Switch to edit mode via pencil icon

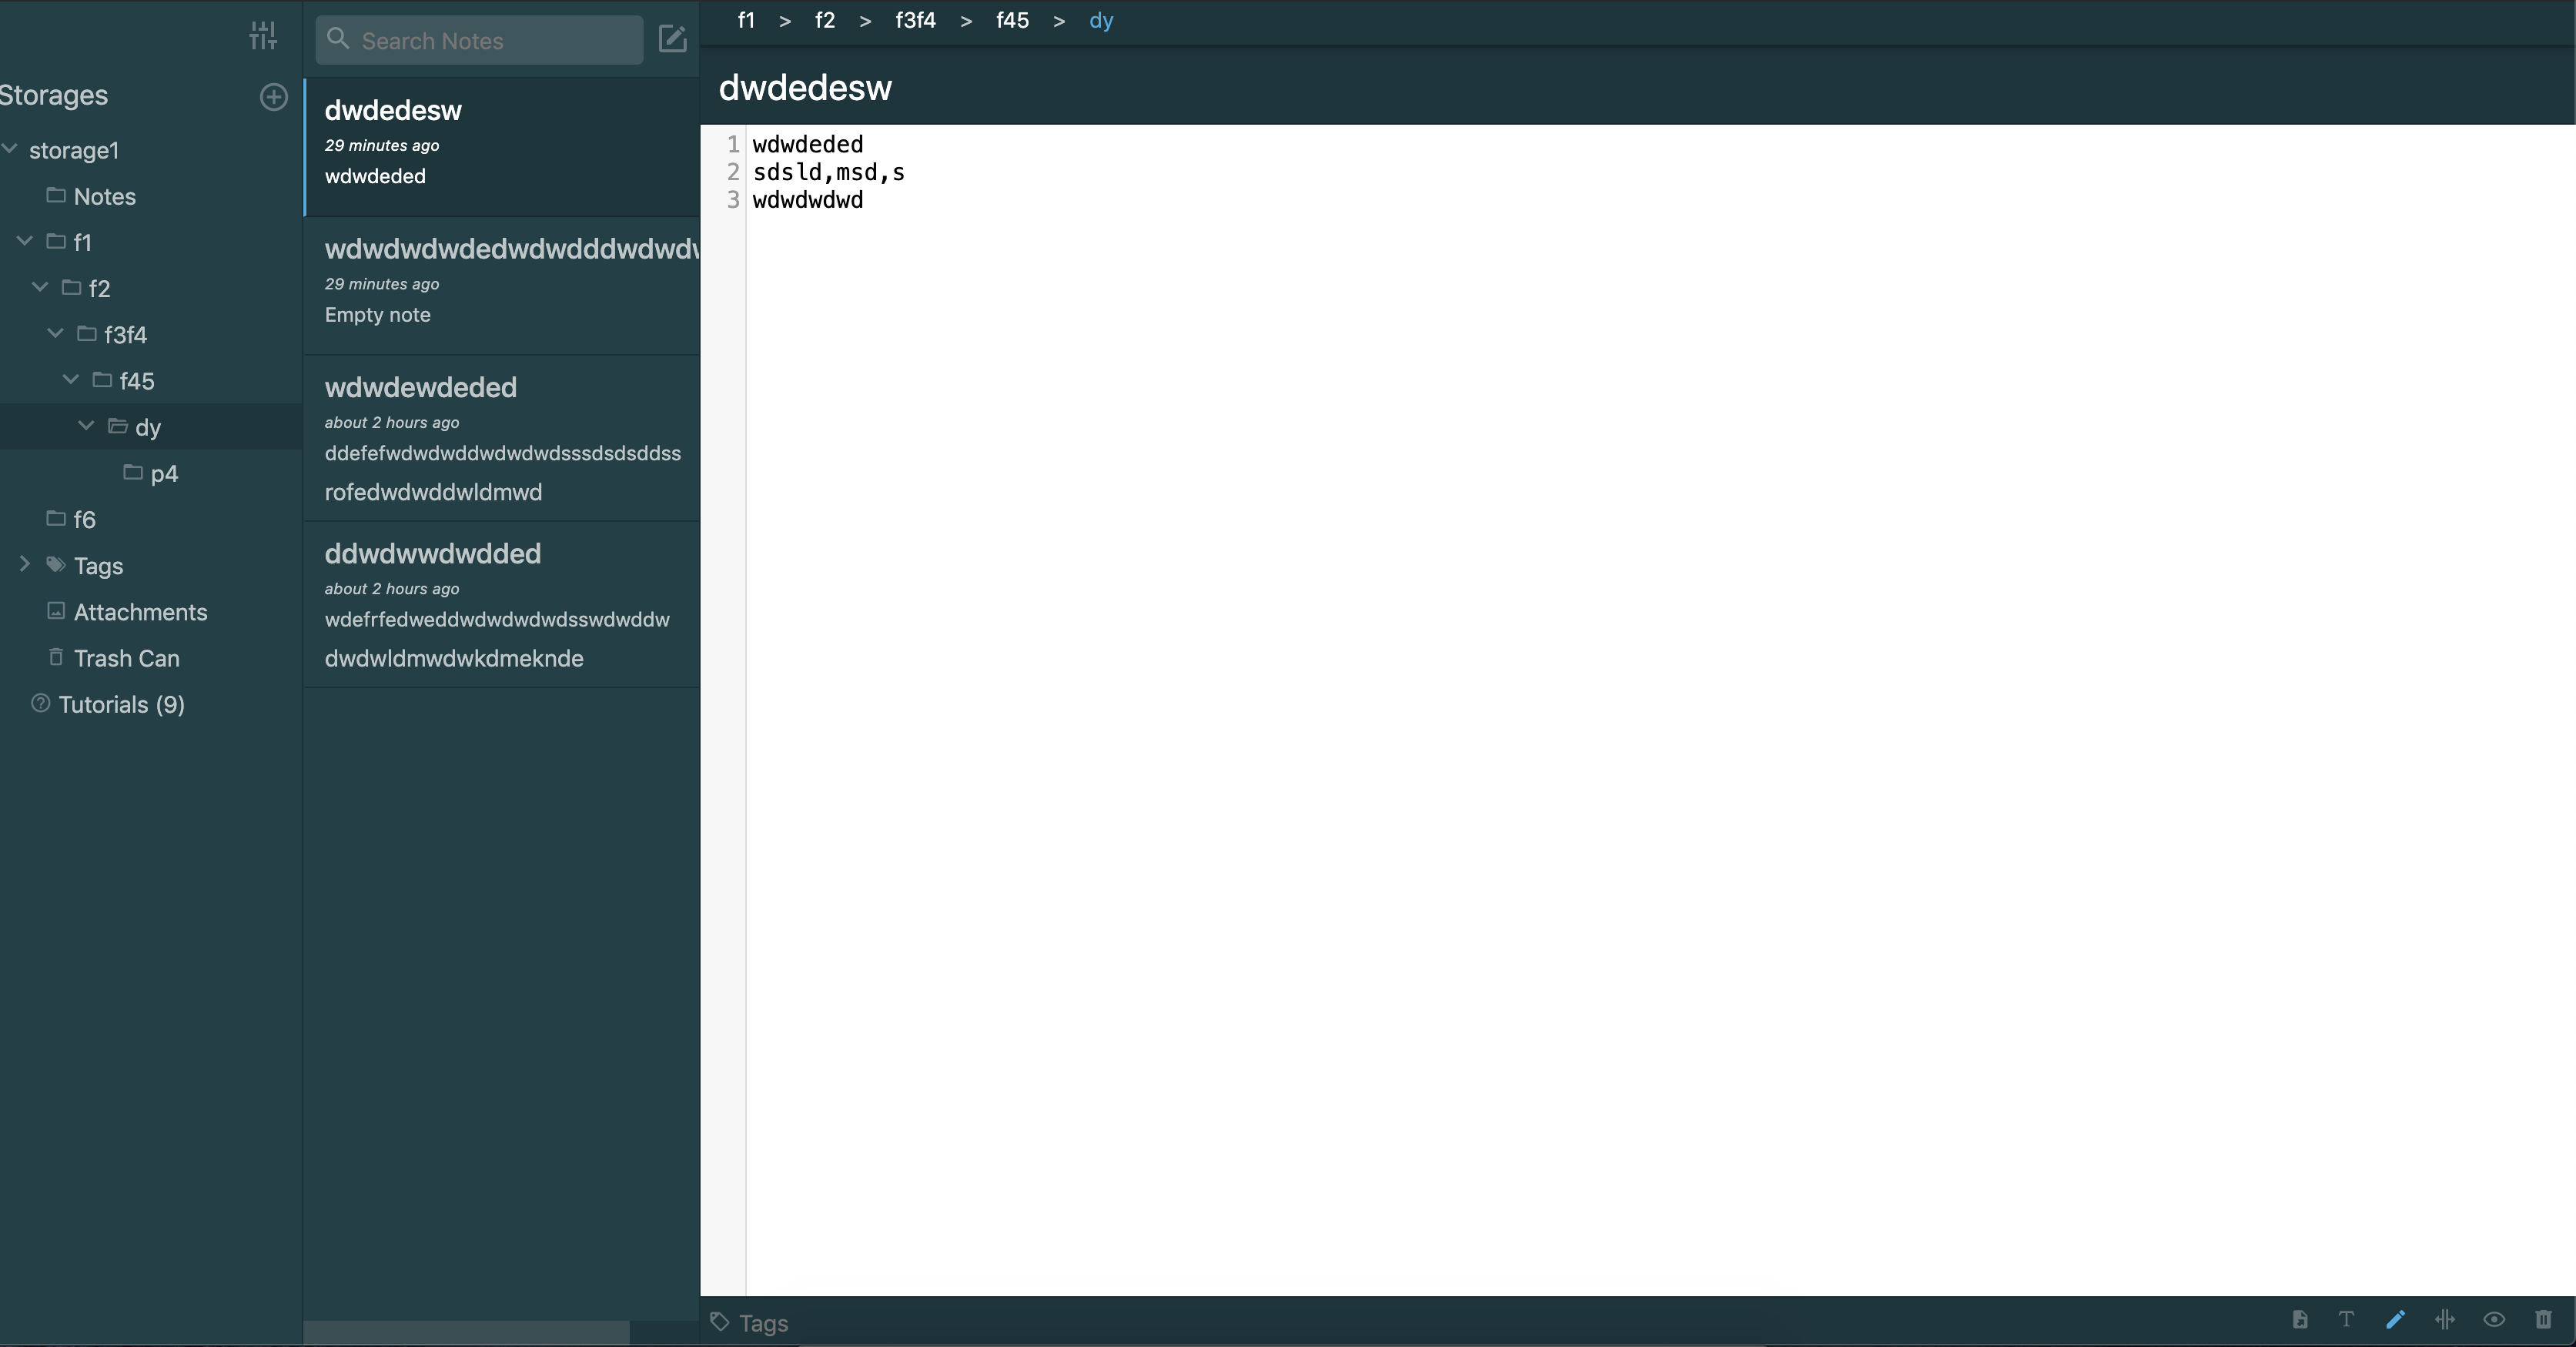pyautogui.click(x=2396, y=1320)
